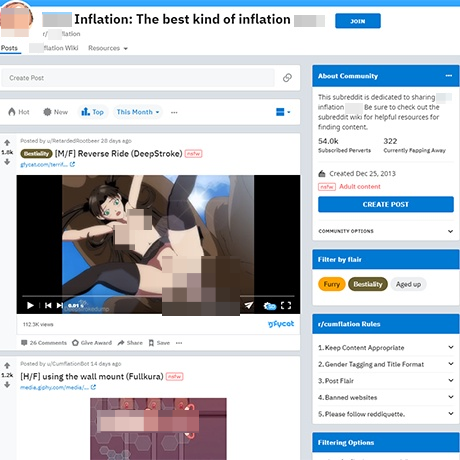Viewport: 460px width, 460px height.
Task: Click the nsfw tag on the second post title
Action: click(175, 376)
